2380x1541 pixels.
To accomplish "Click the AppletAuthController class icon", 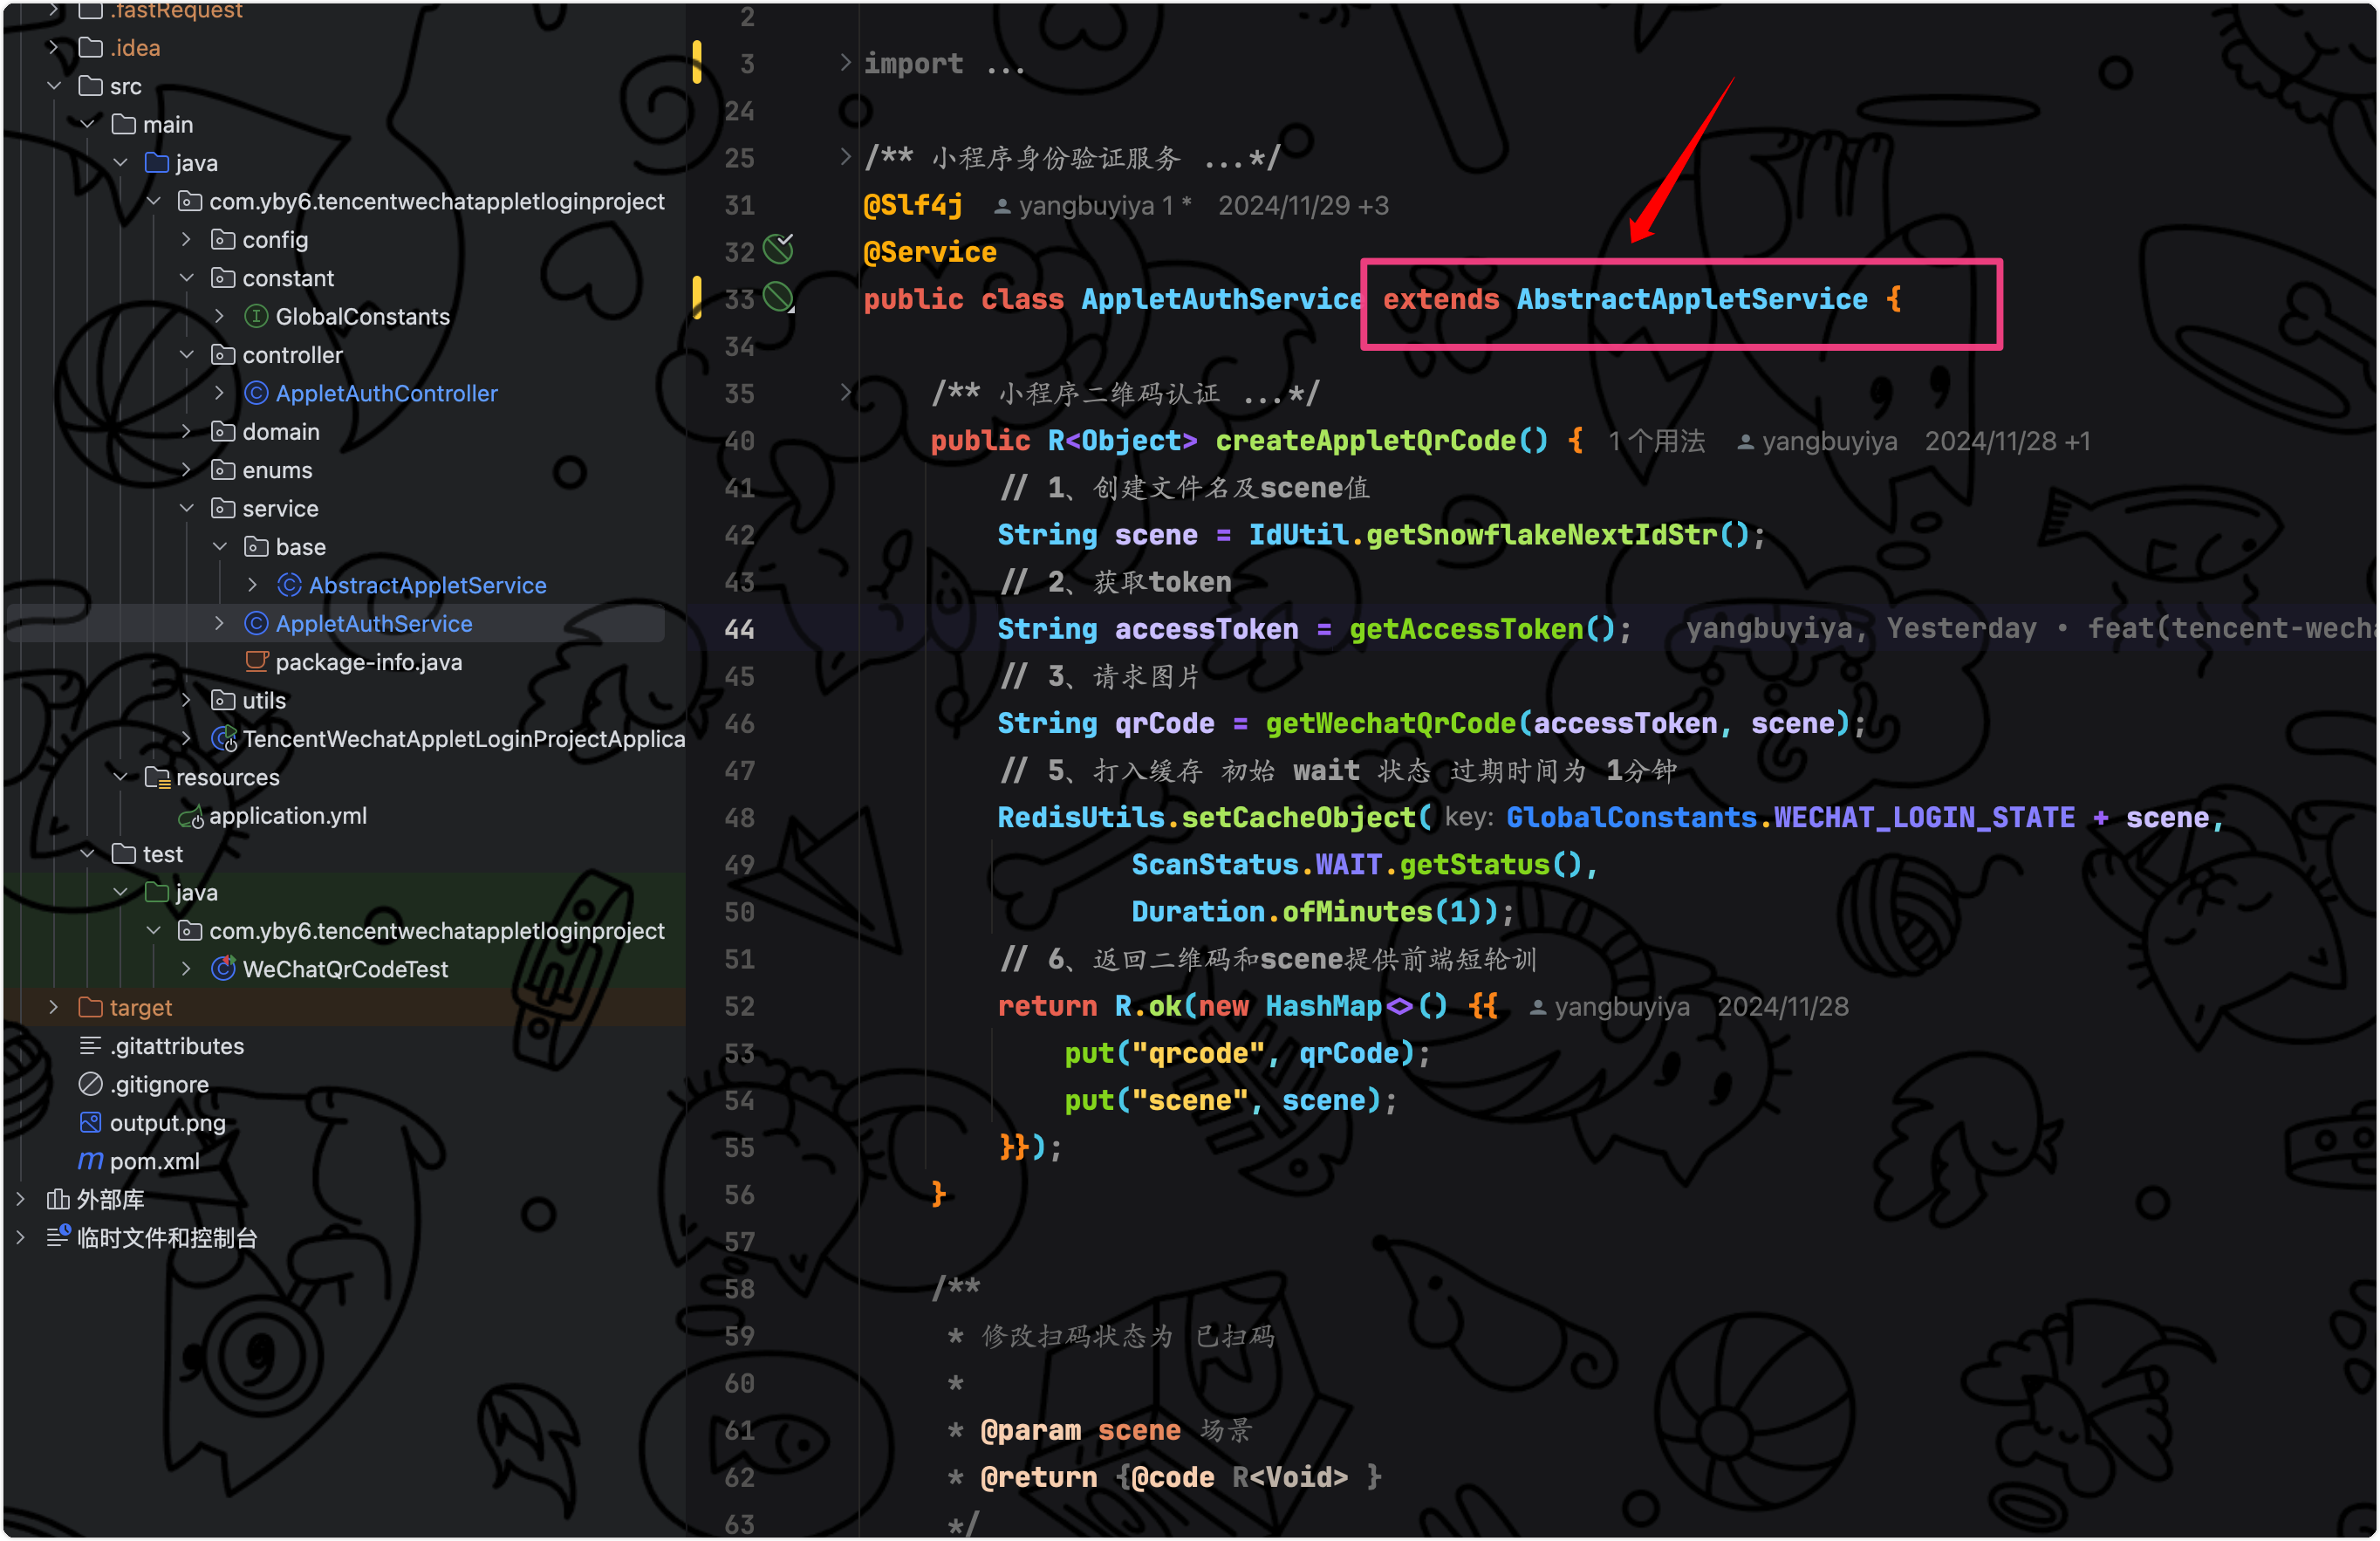I will click(x=256, y=393).
